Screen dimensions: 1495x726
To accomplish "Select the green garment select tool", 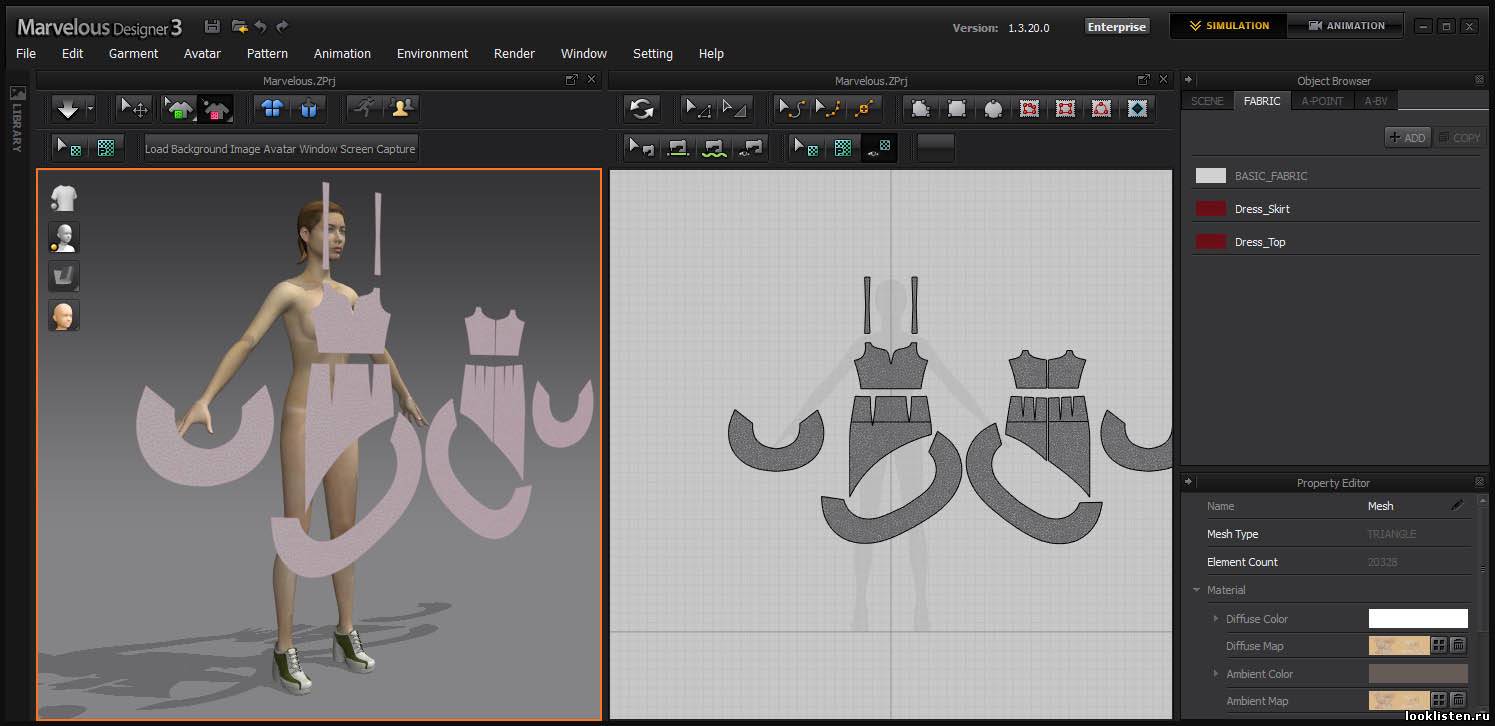I will pos(179,108).
